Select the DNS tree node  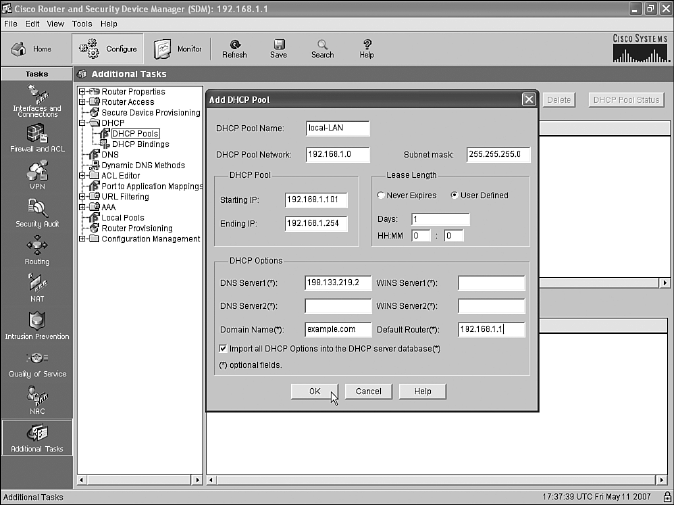[x=110, y=155]
